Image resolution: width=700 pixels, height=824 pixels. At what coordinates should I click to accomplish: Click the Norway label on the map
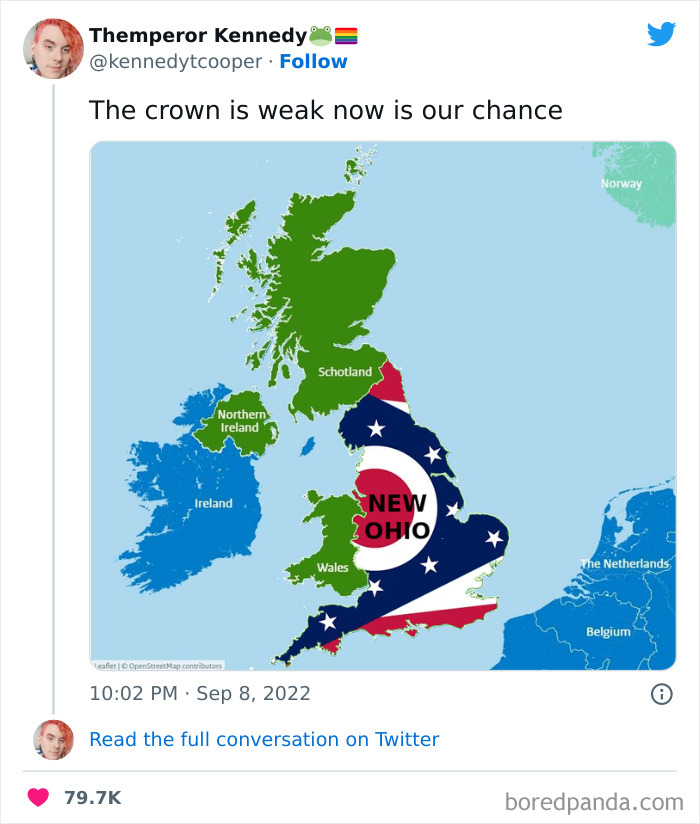[x=621, y=184]
